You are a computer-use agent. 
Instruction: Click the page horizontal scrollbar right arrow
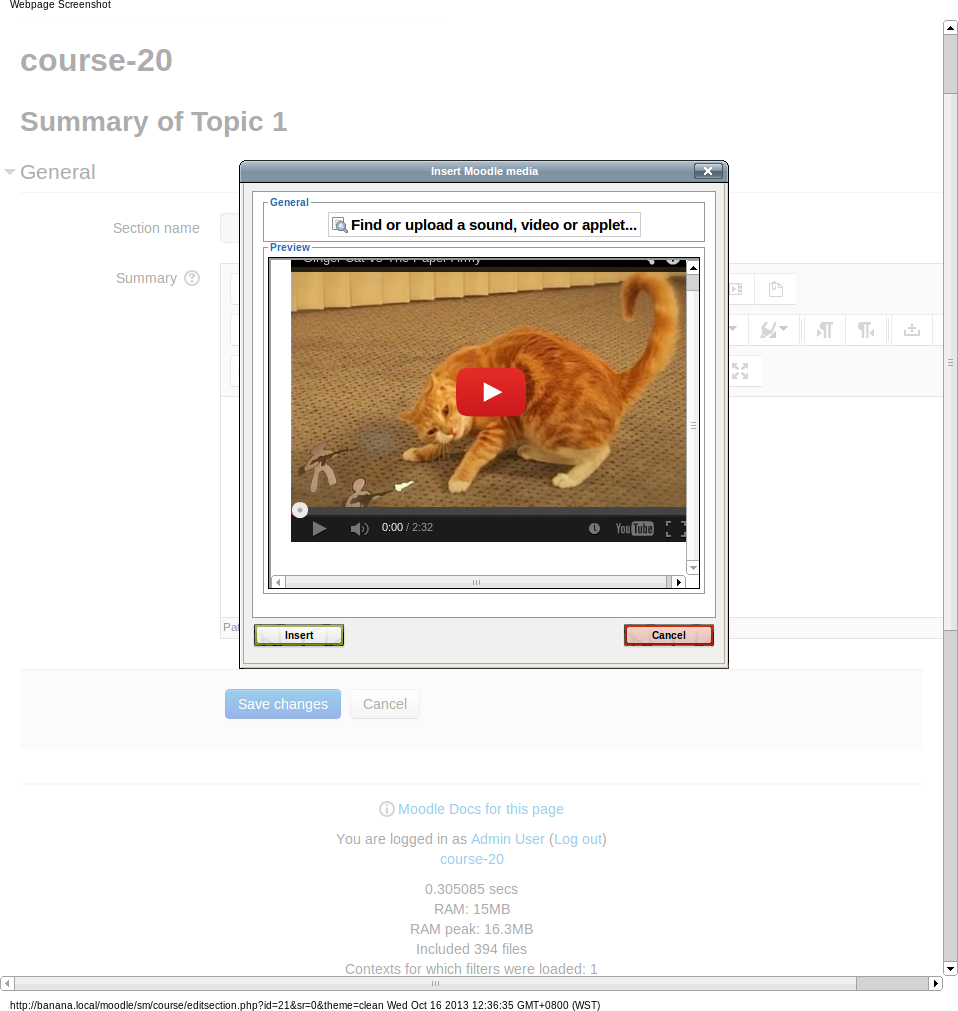pos(935,983)
